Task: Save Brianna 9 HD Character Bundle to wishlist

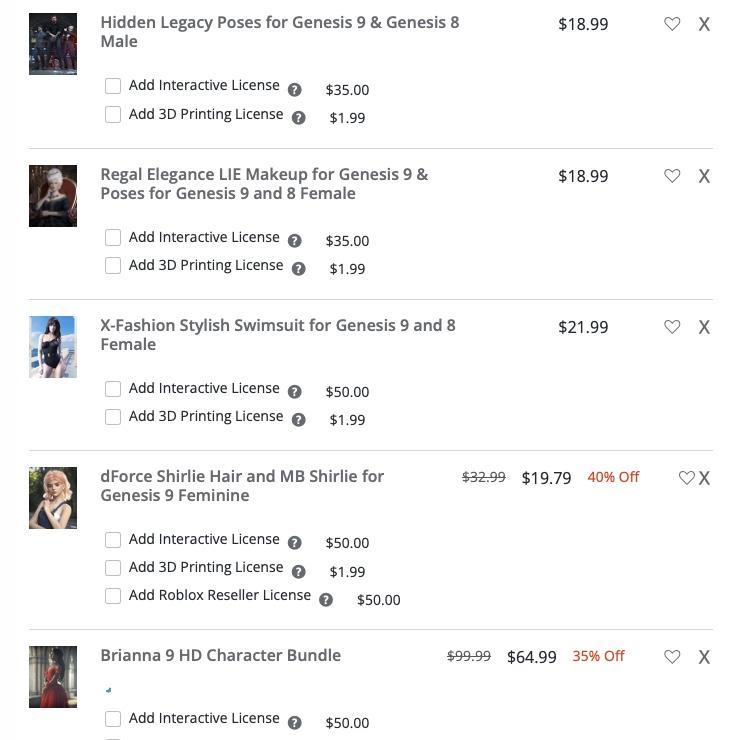Action: (672, 657)
